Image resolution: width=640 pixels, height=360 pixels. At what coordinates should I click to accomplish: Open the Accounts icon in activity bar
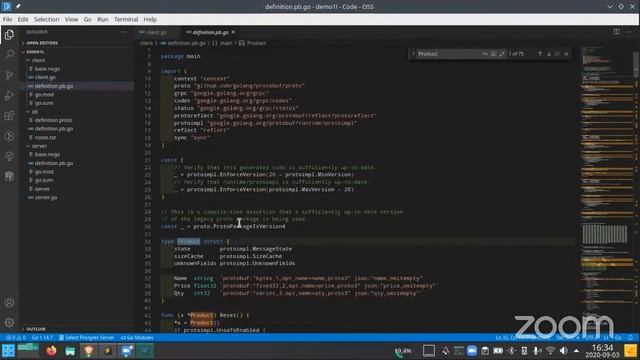(9, 302)
